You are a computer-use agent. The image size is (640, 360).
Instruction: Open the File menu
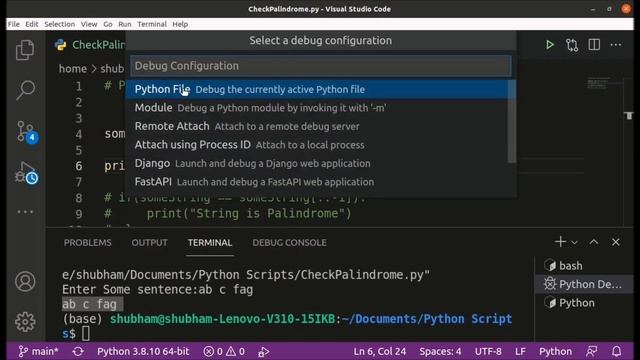[13, 24]
